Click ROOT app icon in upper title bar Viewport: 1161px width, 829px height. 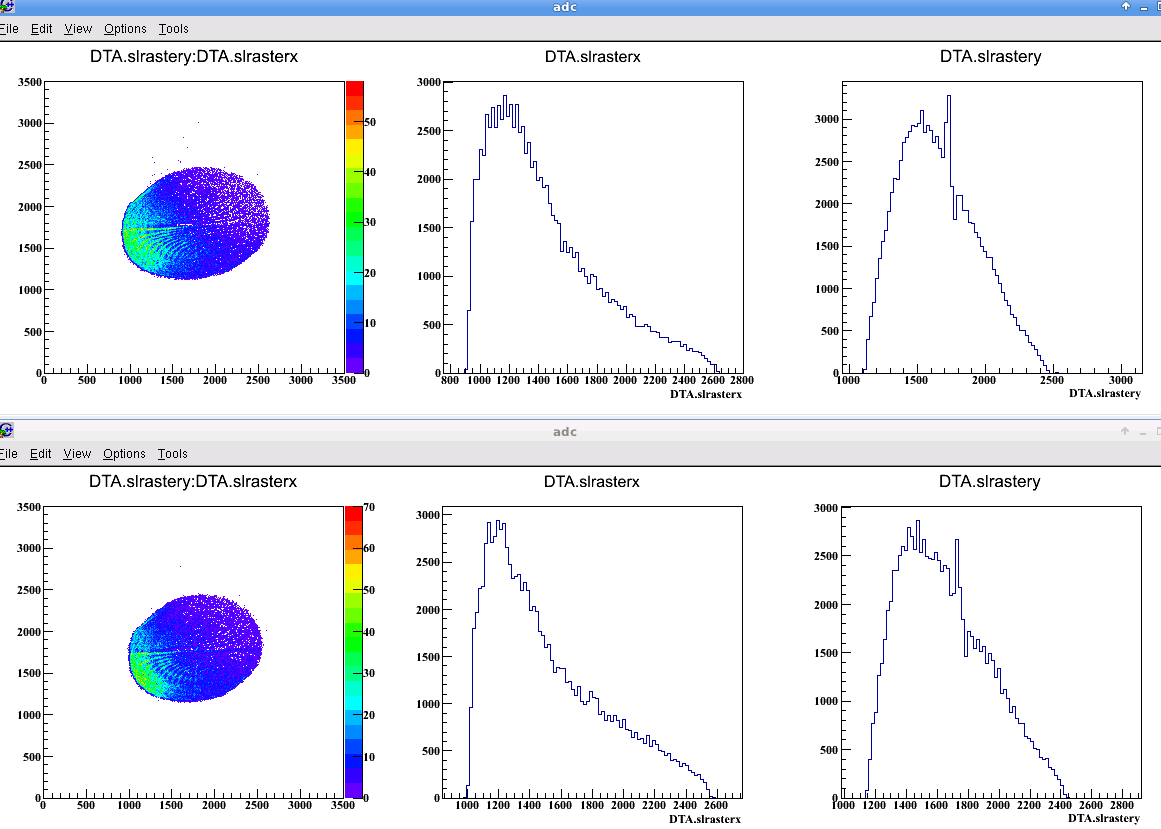coord(7,7)
